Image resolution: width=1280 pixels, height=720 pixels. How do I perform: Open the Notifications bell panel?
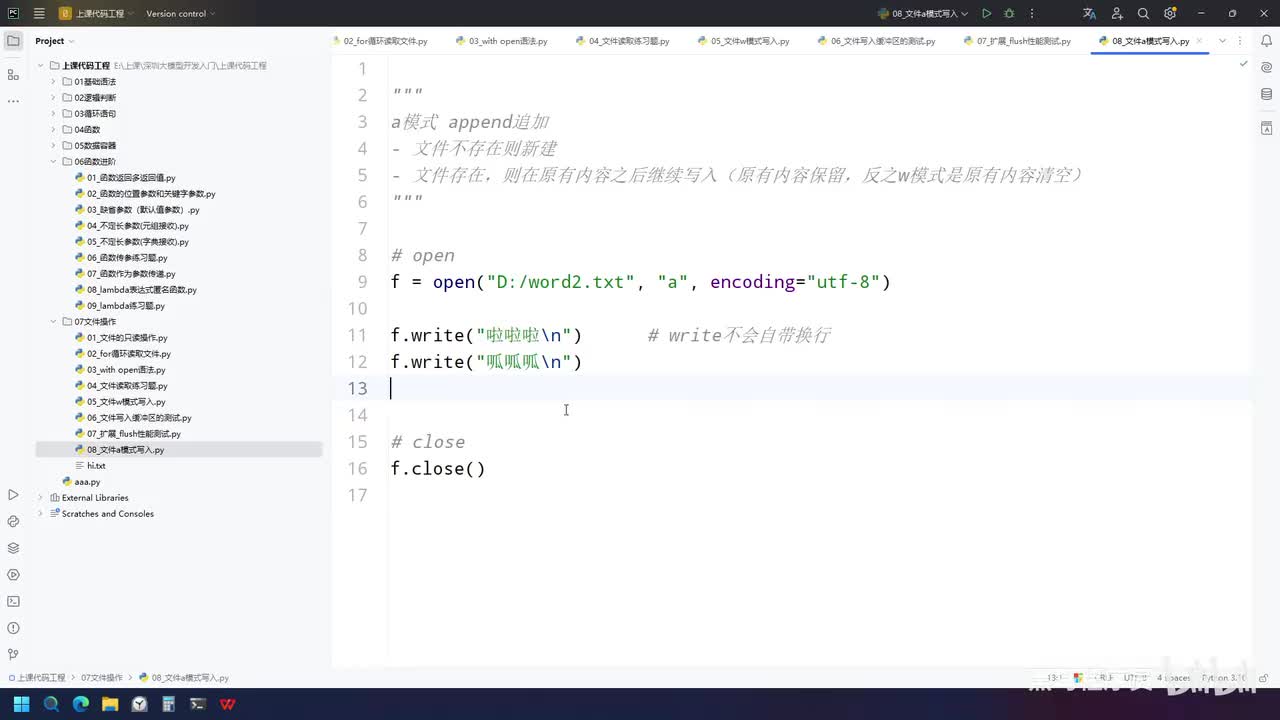(1266, 41)
